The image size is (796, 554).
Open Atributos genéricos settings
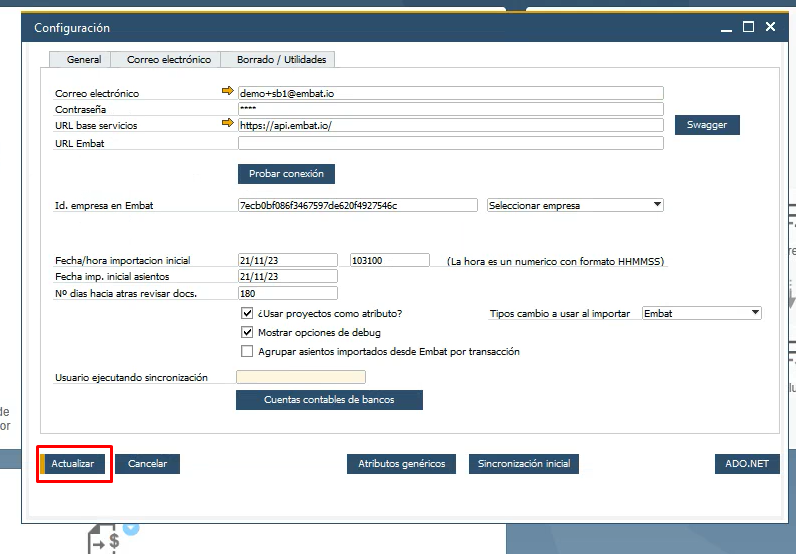coord(401,464)
